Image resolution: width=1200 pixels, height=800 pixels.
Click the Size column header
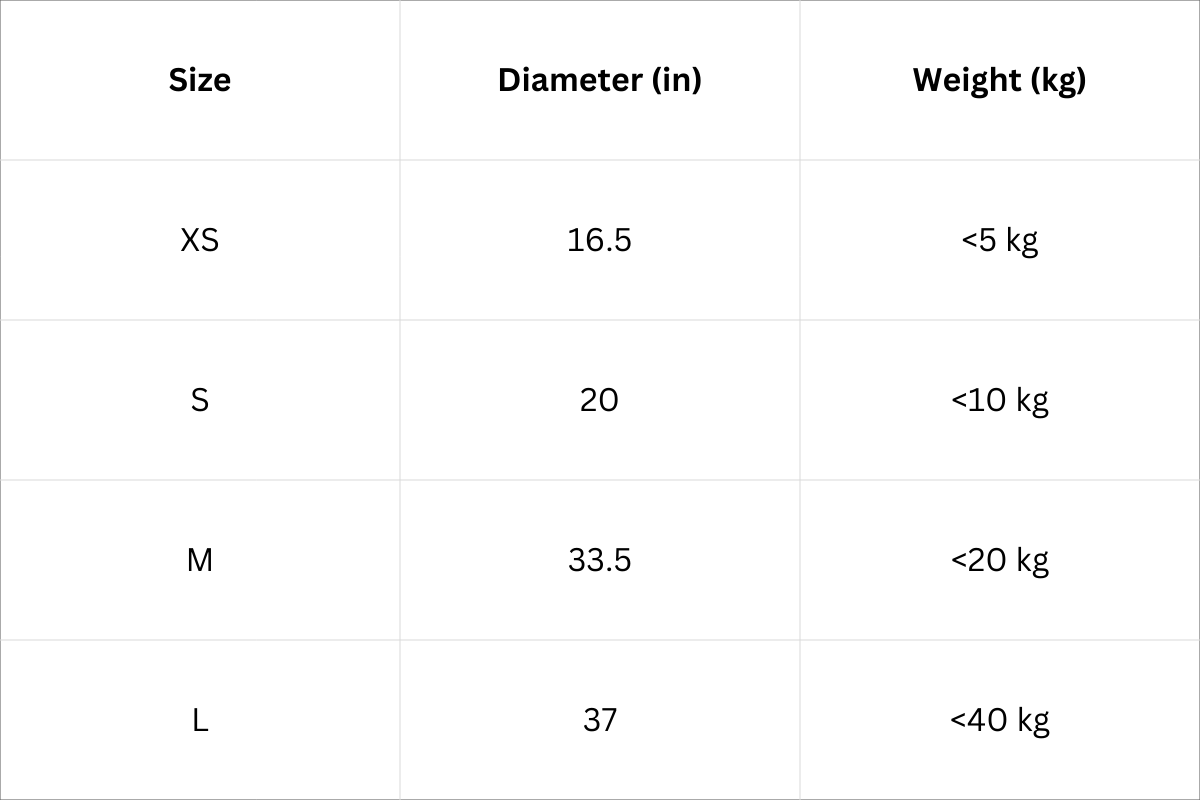200,80
